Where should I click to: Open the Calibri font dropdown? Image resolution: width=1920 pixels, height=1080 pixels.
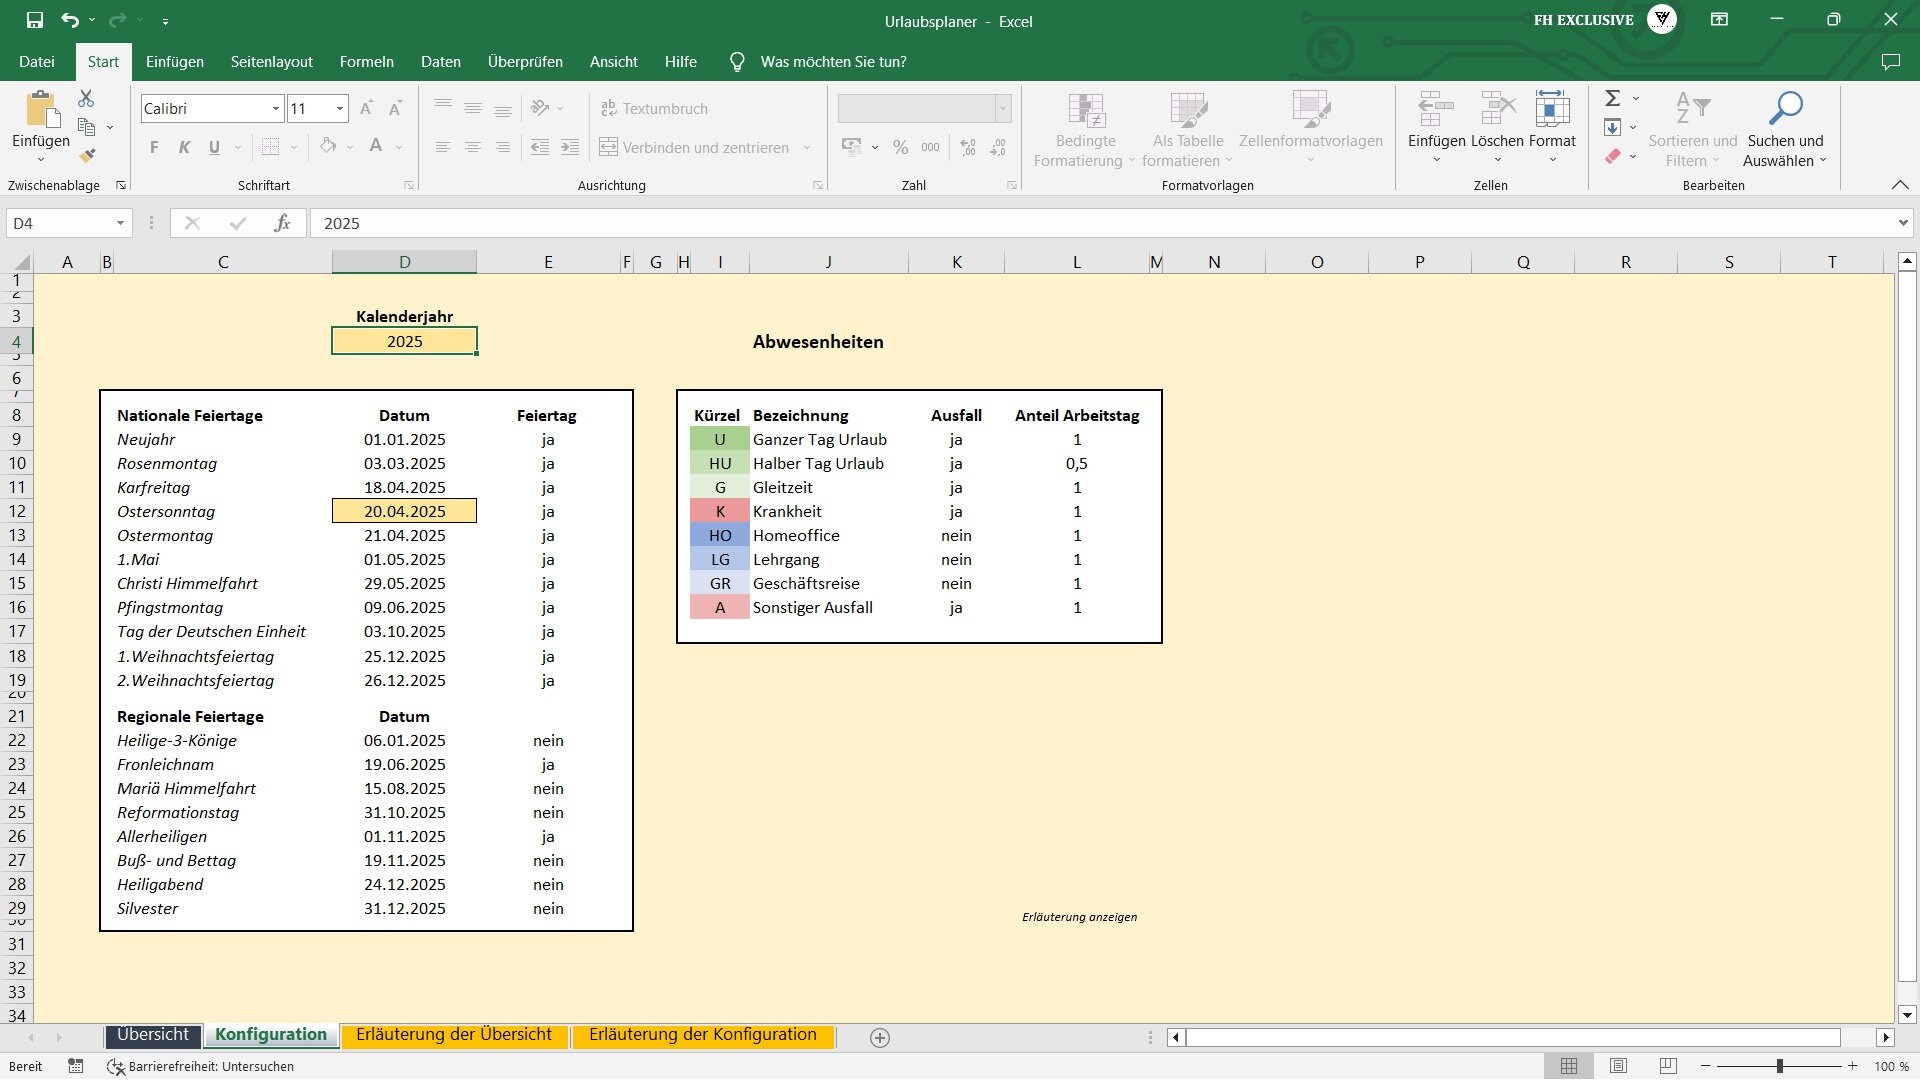click(x=275, y=108)
